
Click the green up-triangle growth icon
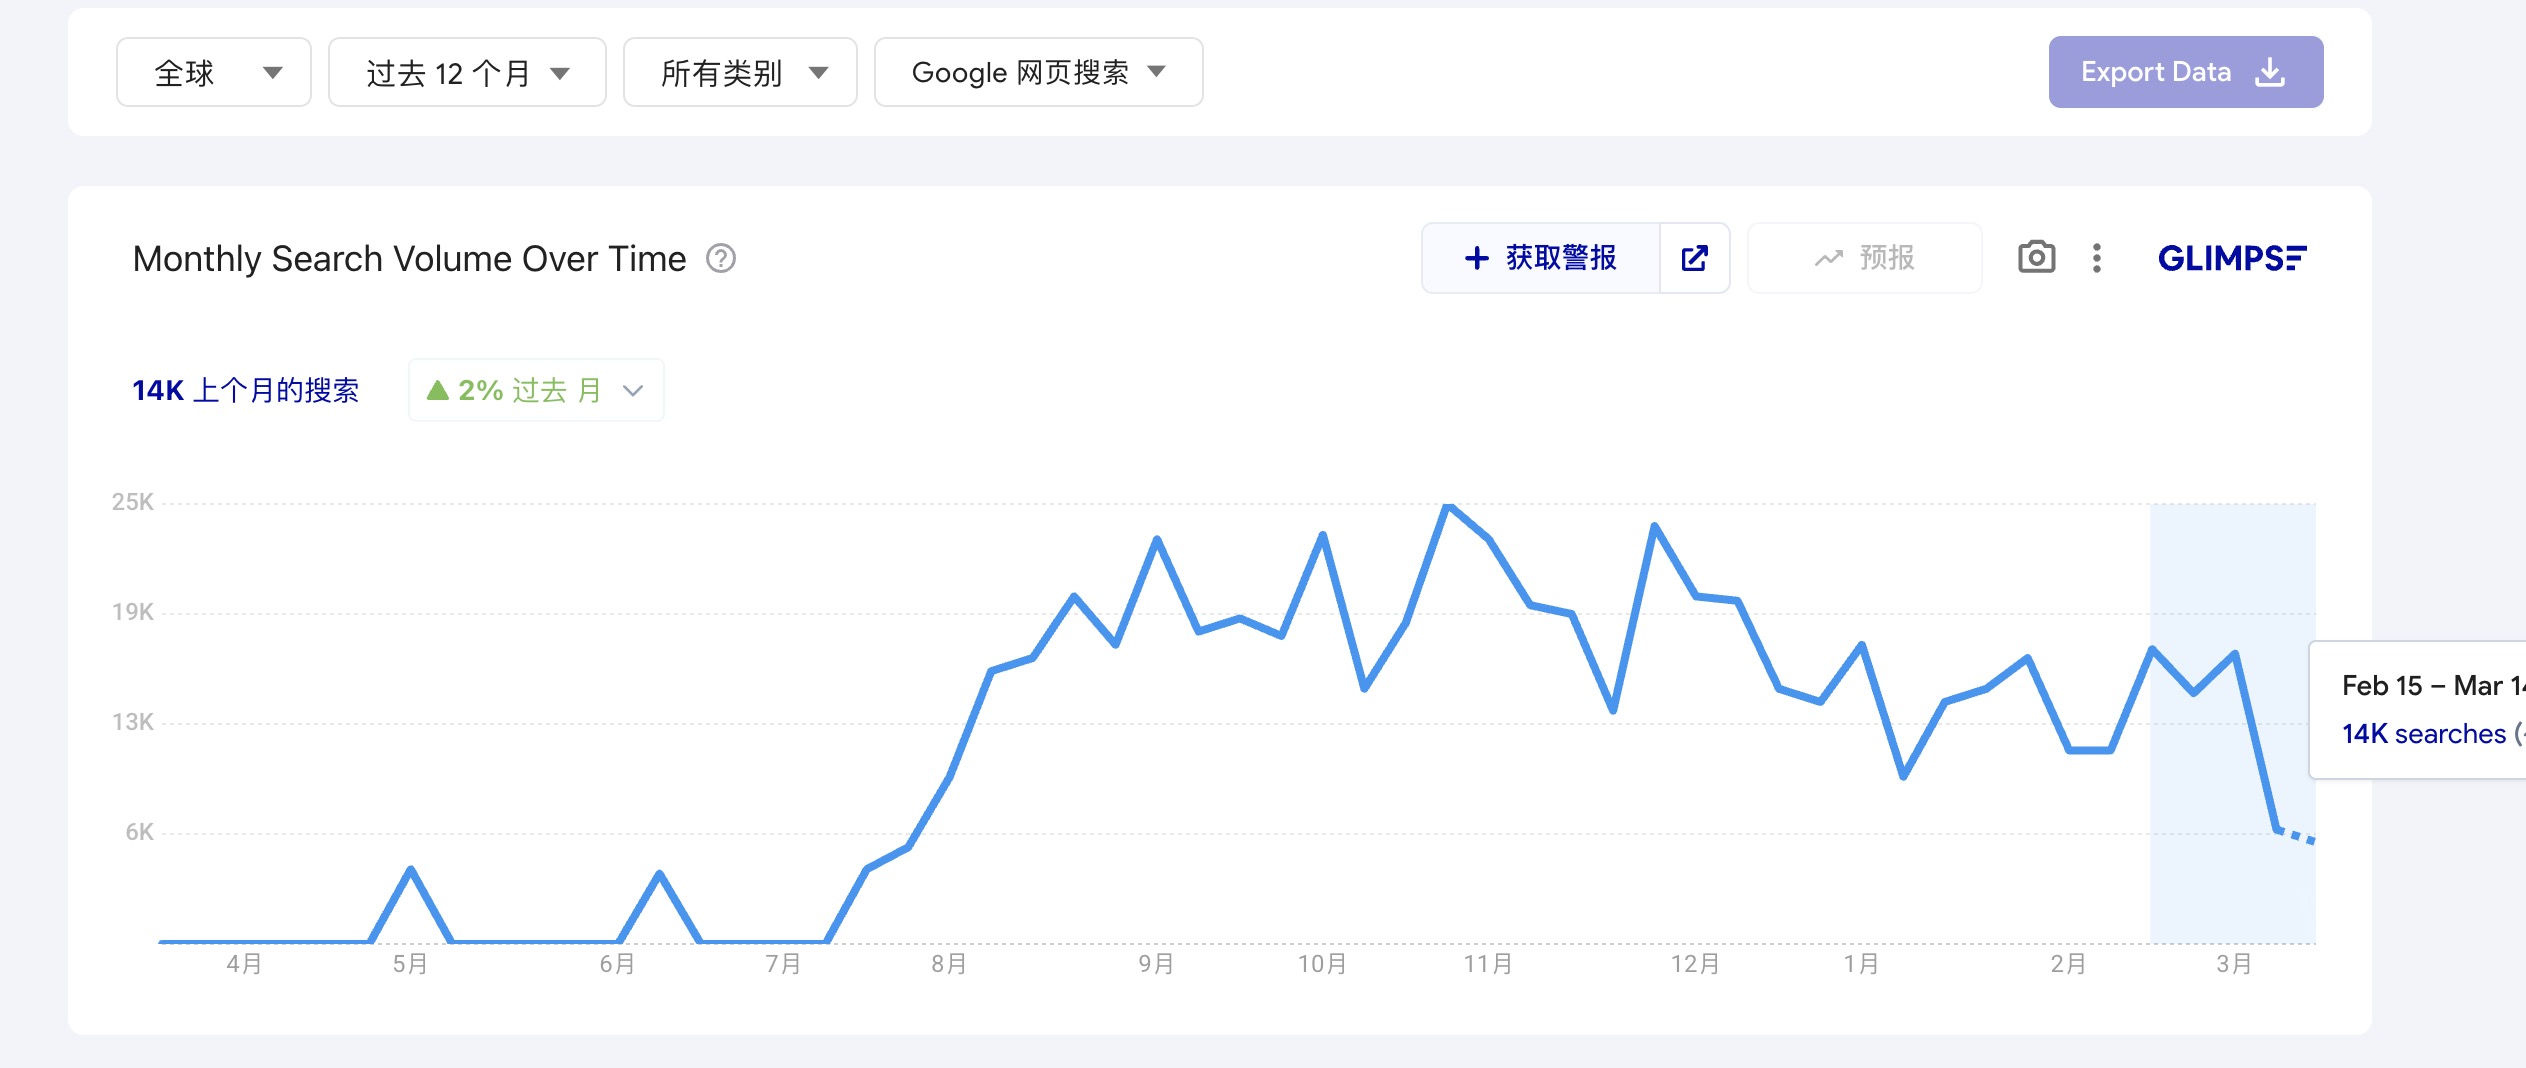coord(437,390)
